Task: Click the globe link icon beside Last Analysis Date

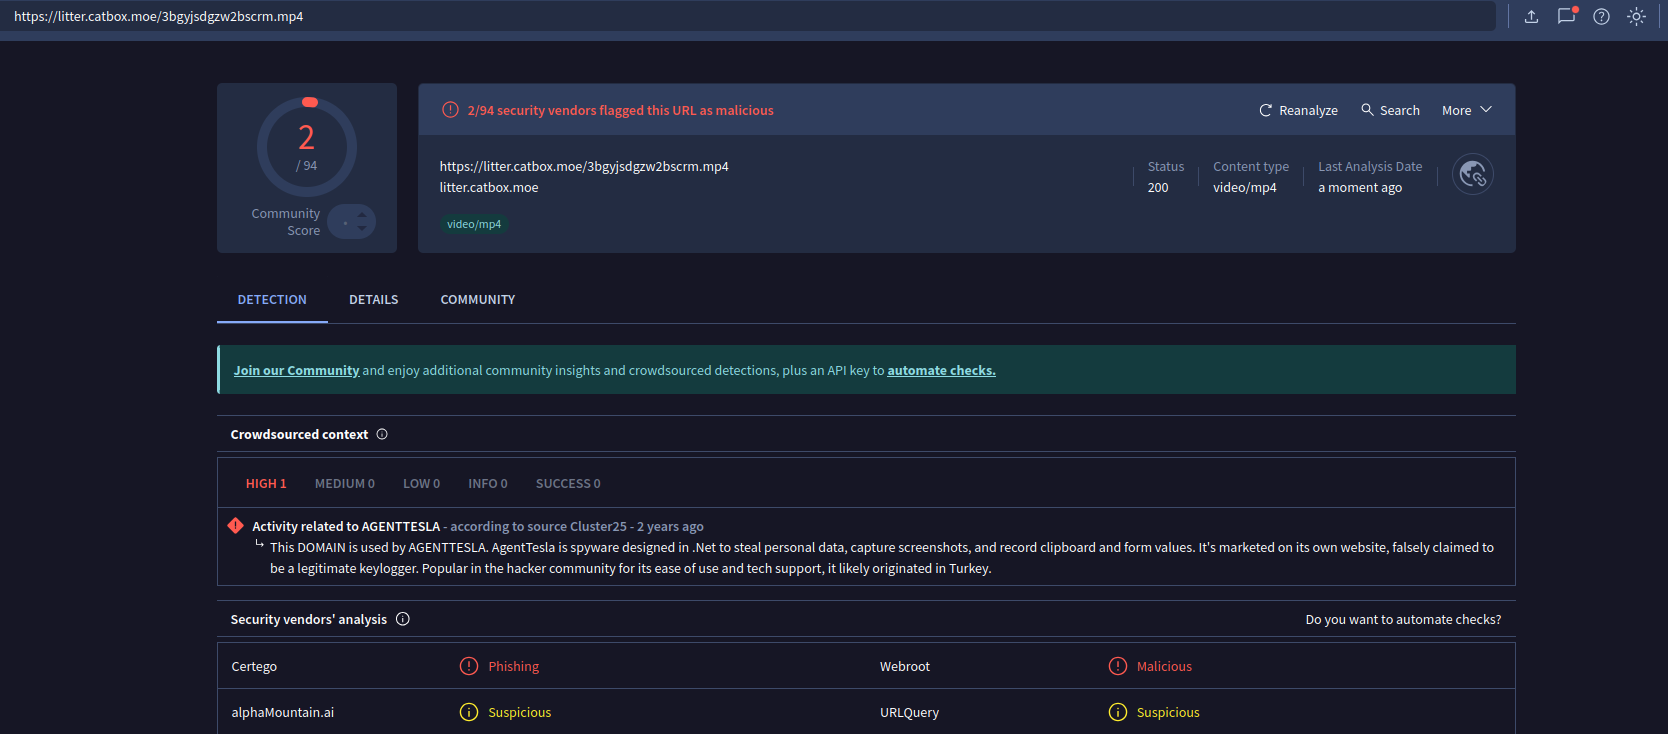Action: tap(1473, 175)
